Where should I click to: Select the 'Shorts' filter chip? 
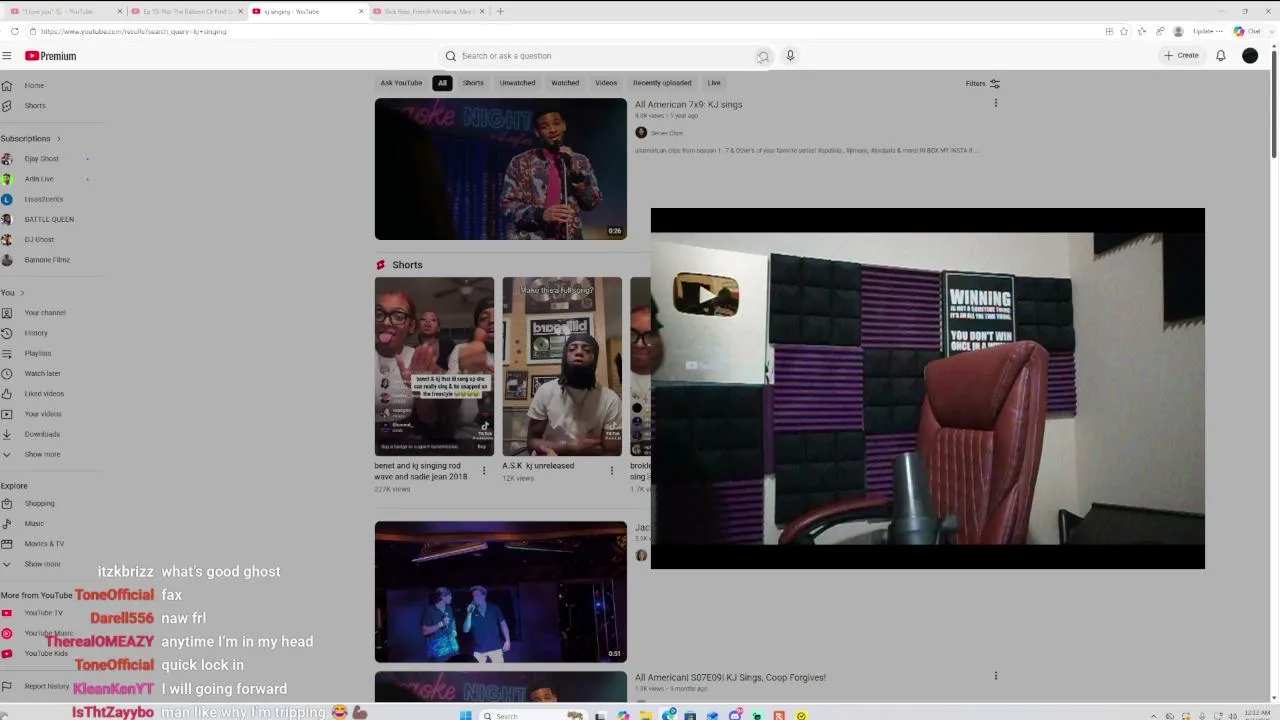pyautogui.click(x=473, y=83)
